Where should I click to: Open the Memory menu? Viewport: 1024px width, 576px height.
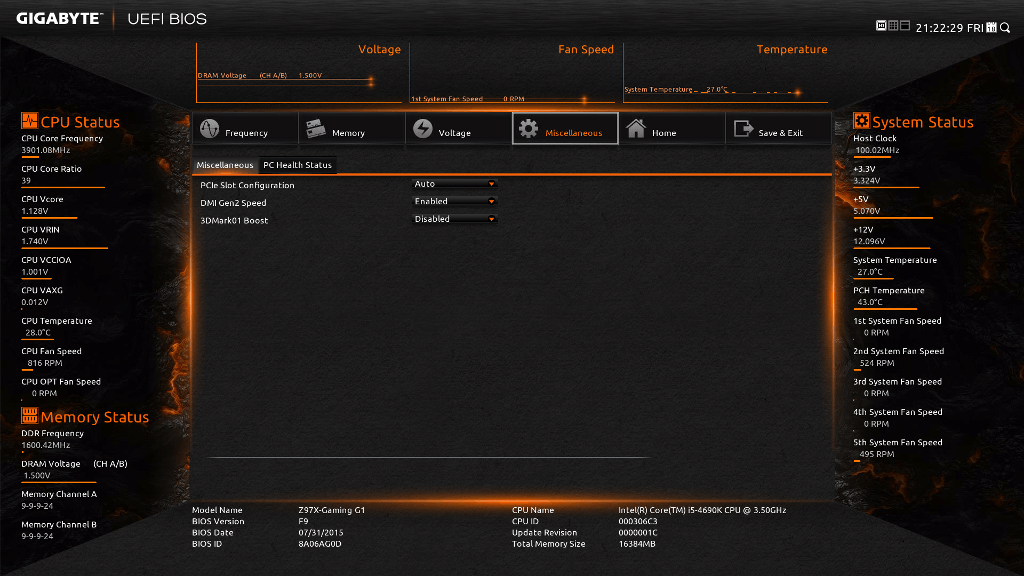pos(352,129)
